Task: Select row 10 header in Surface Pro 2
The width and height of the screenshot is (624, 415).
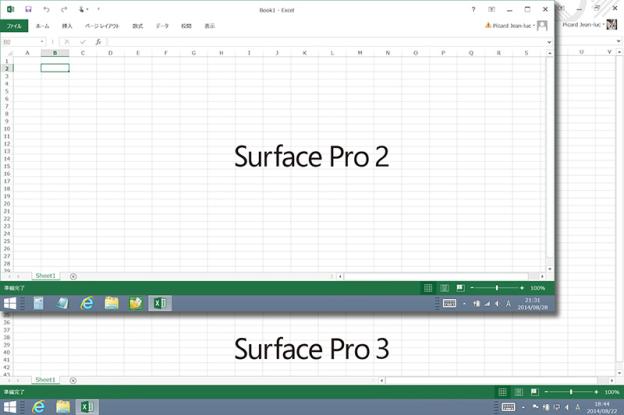Action: coord(7,129)
